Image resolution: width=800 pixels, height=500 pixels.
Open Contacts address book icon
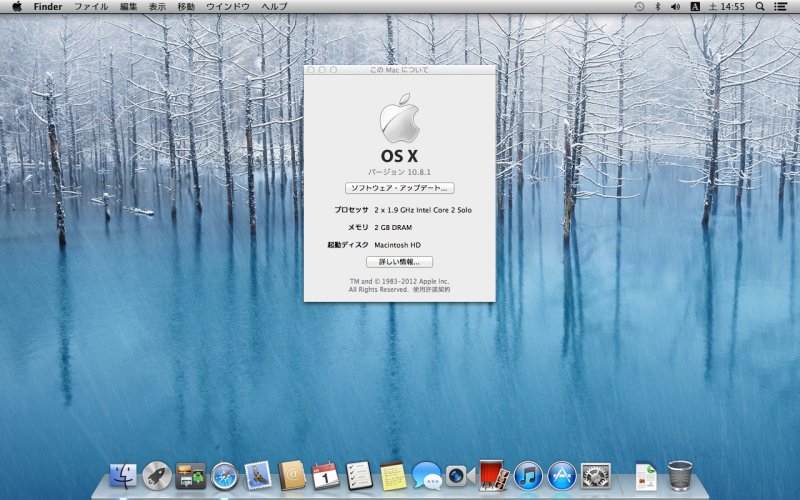point(292,476)
